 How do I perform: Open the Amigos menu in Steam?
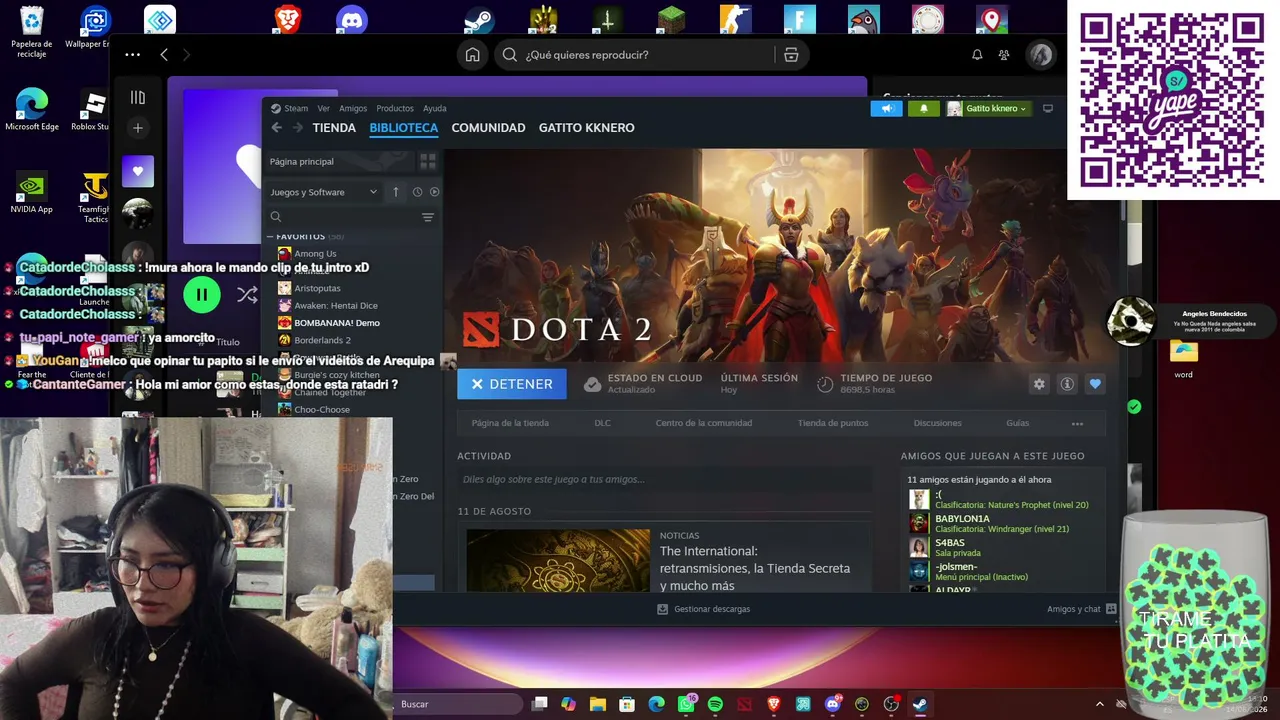click(x=353, y=108)
